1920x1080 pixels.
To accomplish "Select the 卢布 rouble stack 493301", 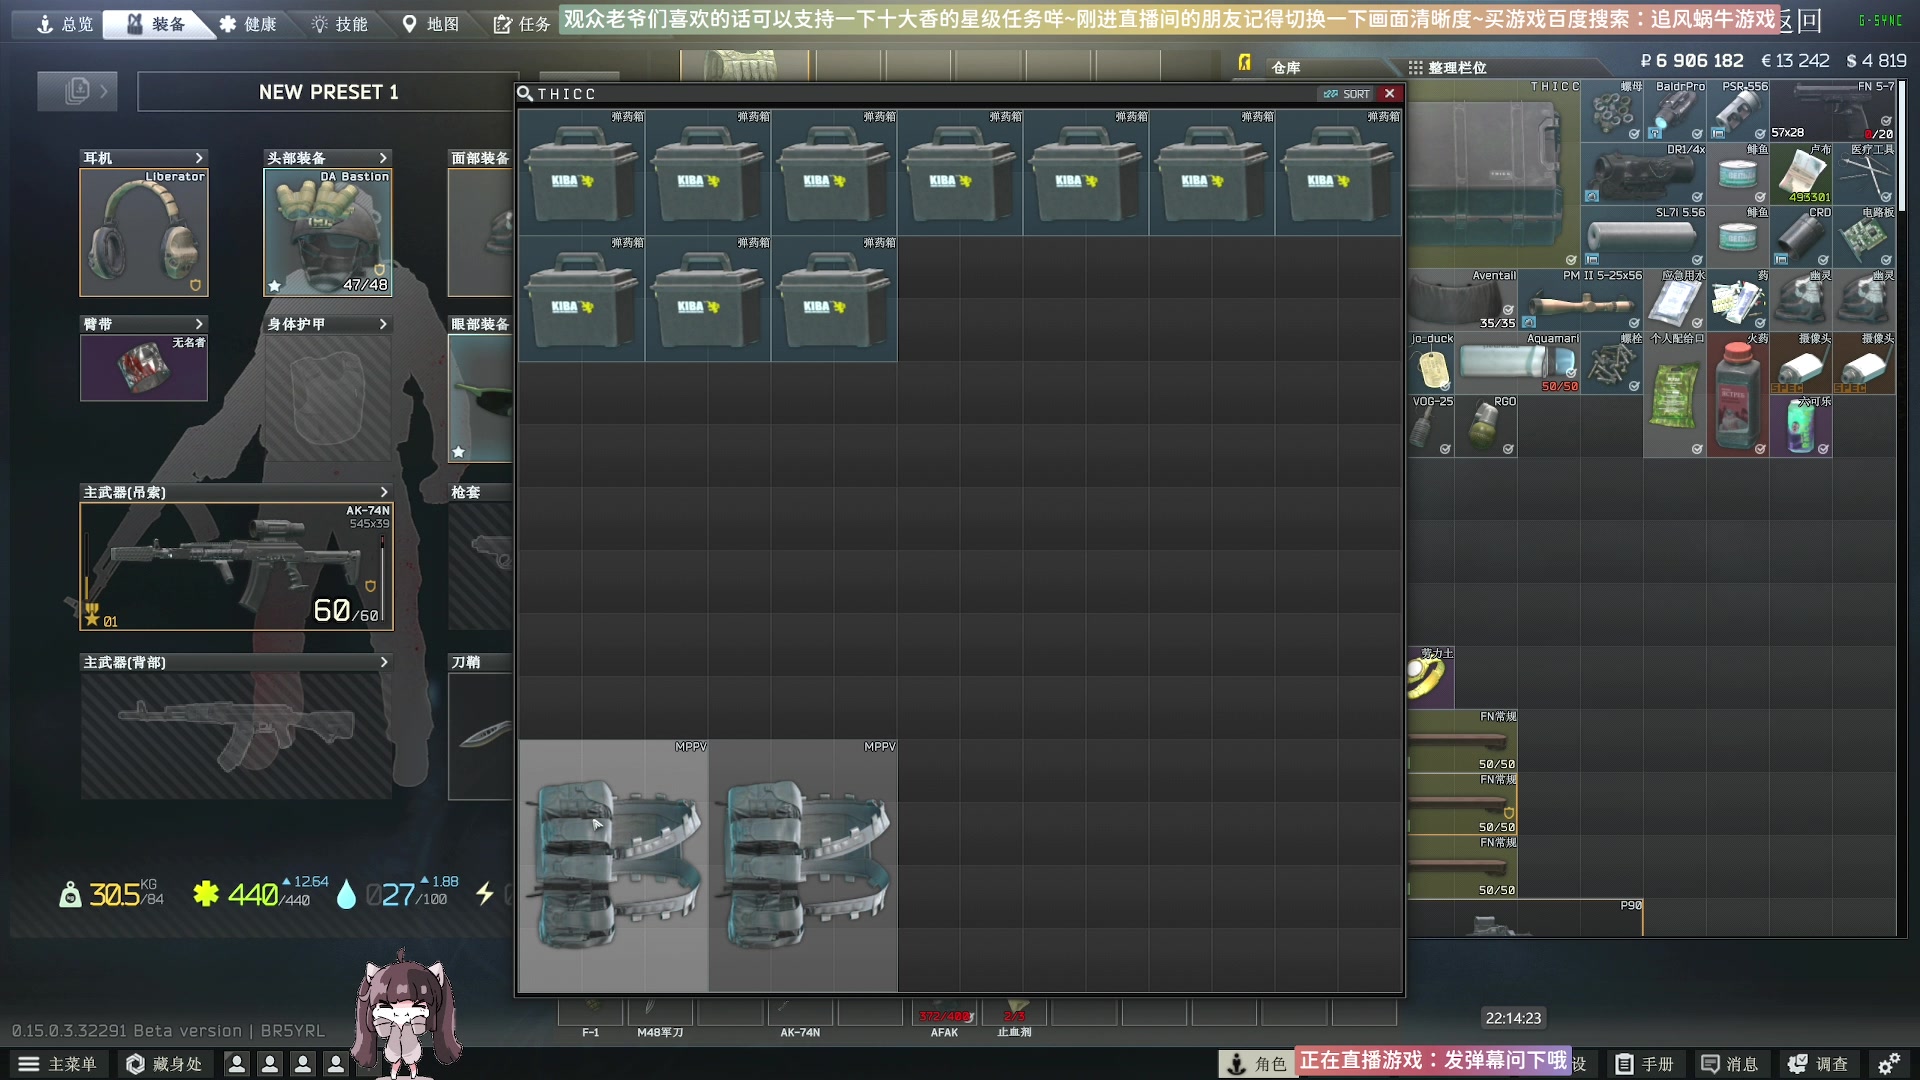I will (1801, 174).
